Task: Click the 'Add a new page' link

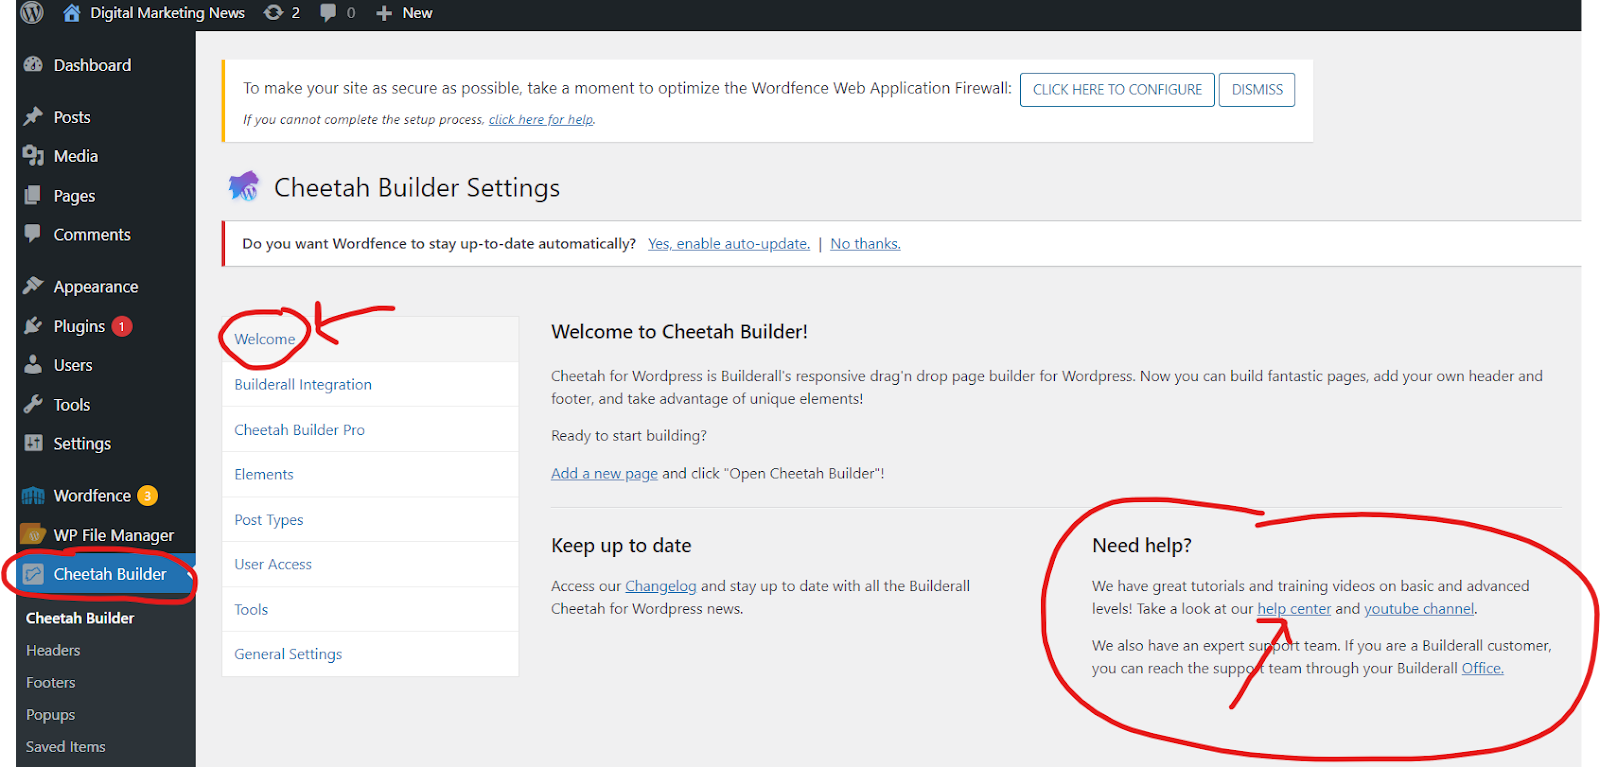Action: [604, 473]
